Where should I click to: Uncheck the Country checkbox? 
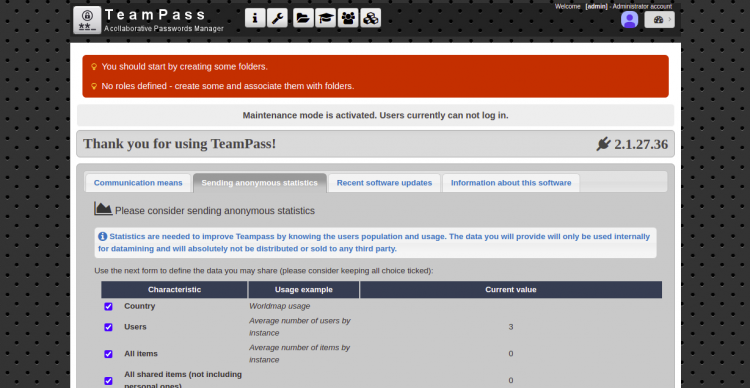pyautogui.click(x=109, y=306)
